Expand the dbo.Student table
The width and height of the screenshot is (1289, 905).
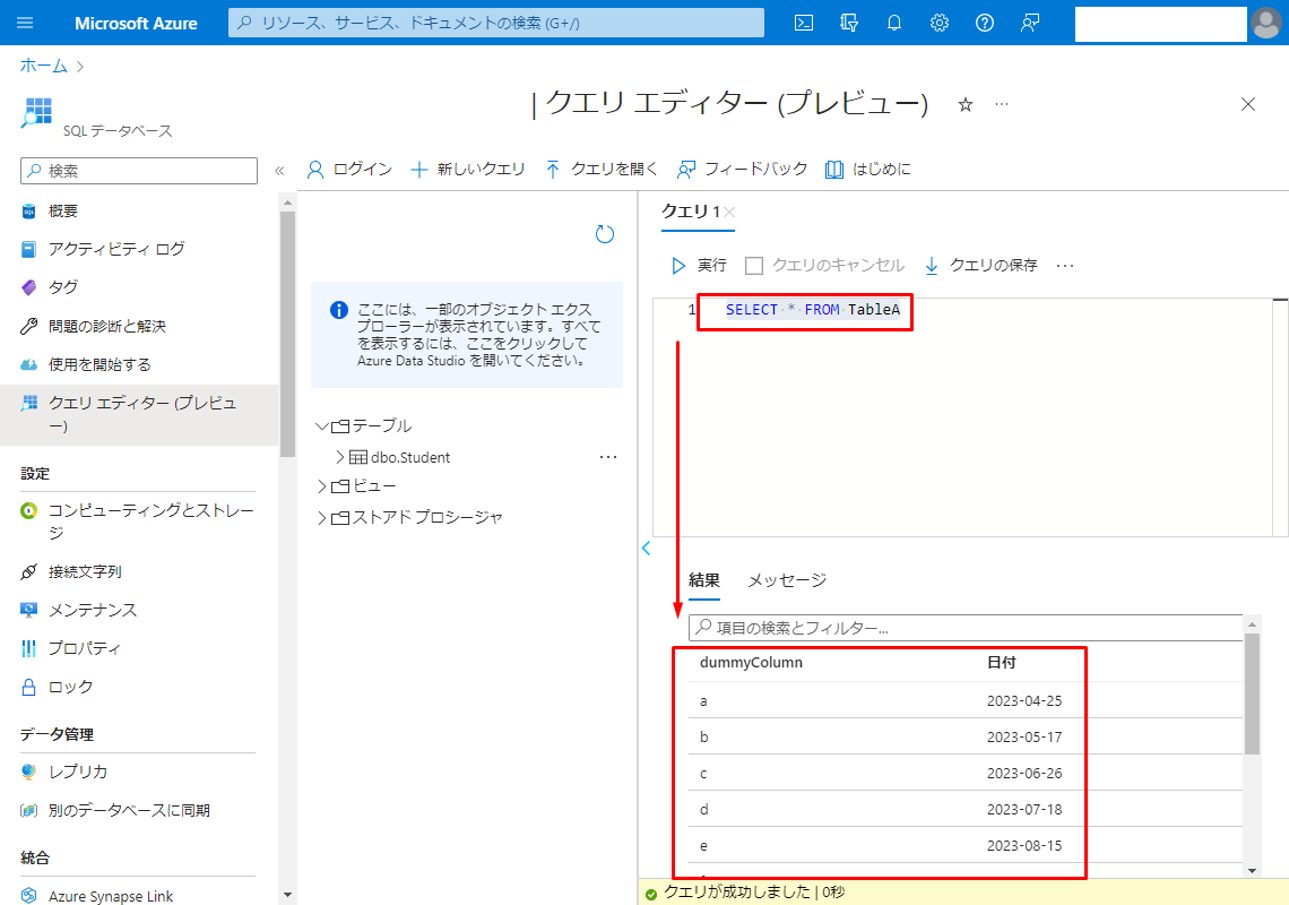pos(340,457)
